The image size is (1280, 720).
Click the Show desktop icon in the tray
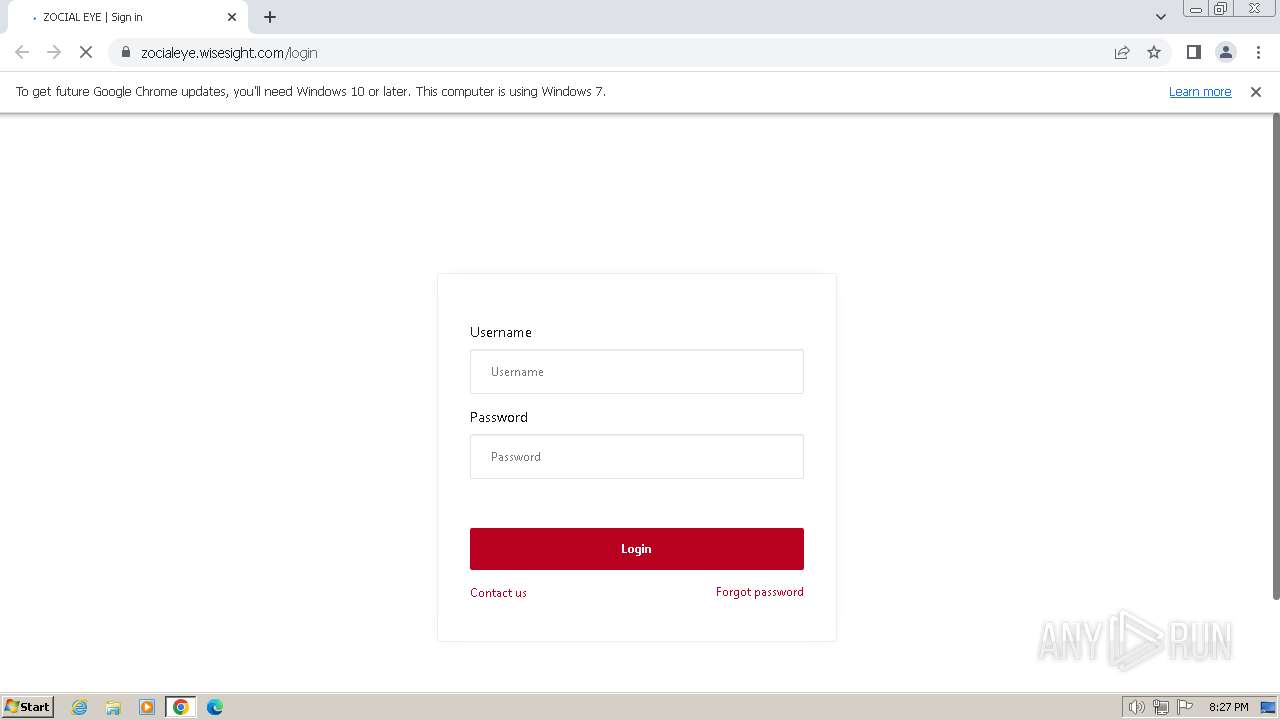(x=1268, y=707)
